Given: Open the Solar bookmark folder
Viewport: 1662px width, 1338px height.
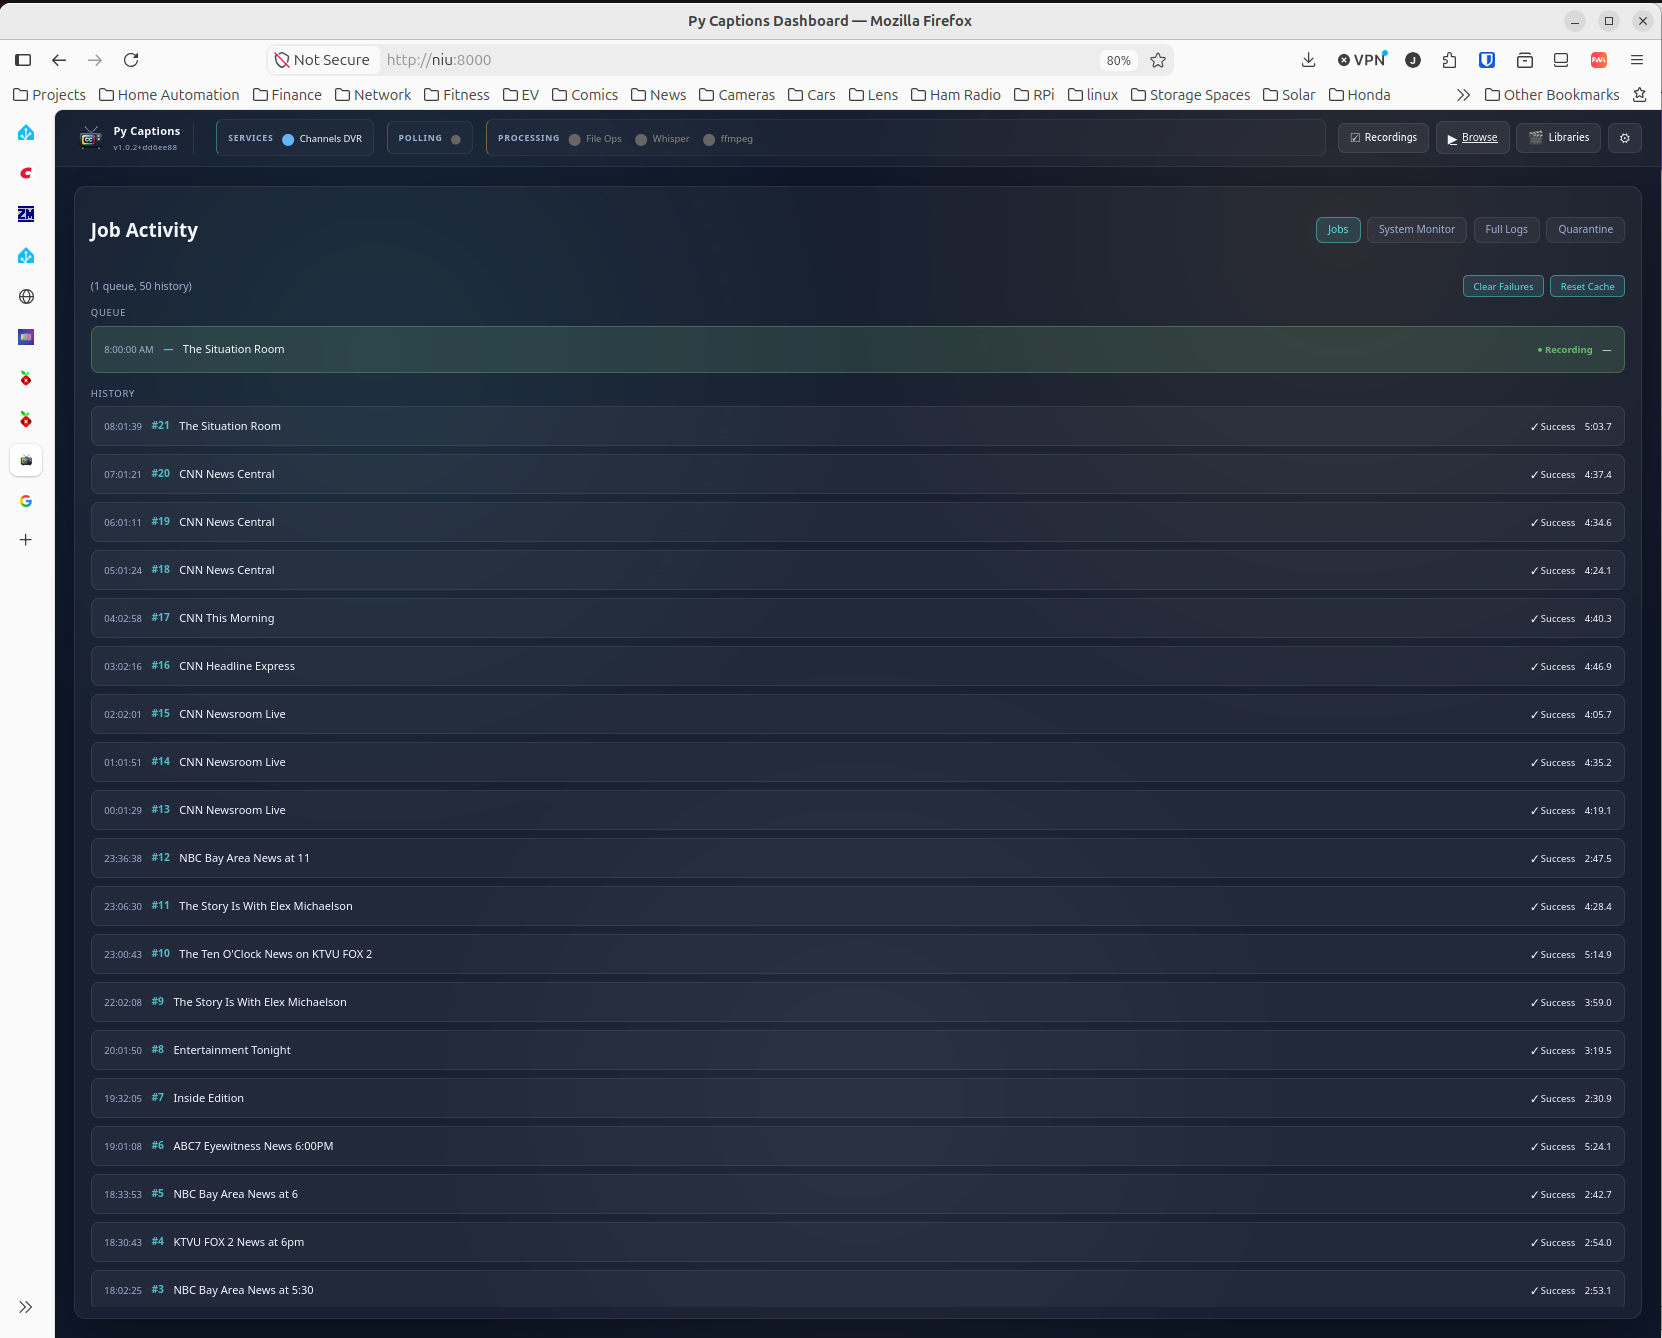Looking at the screenshot, I should pyautogui.click(x=1289, y=95).
